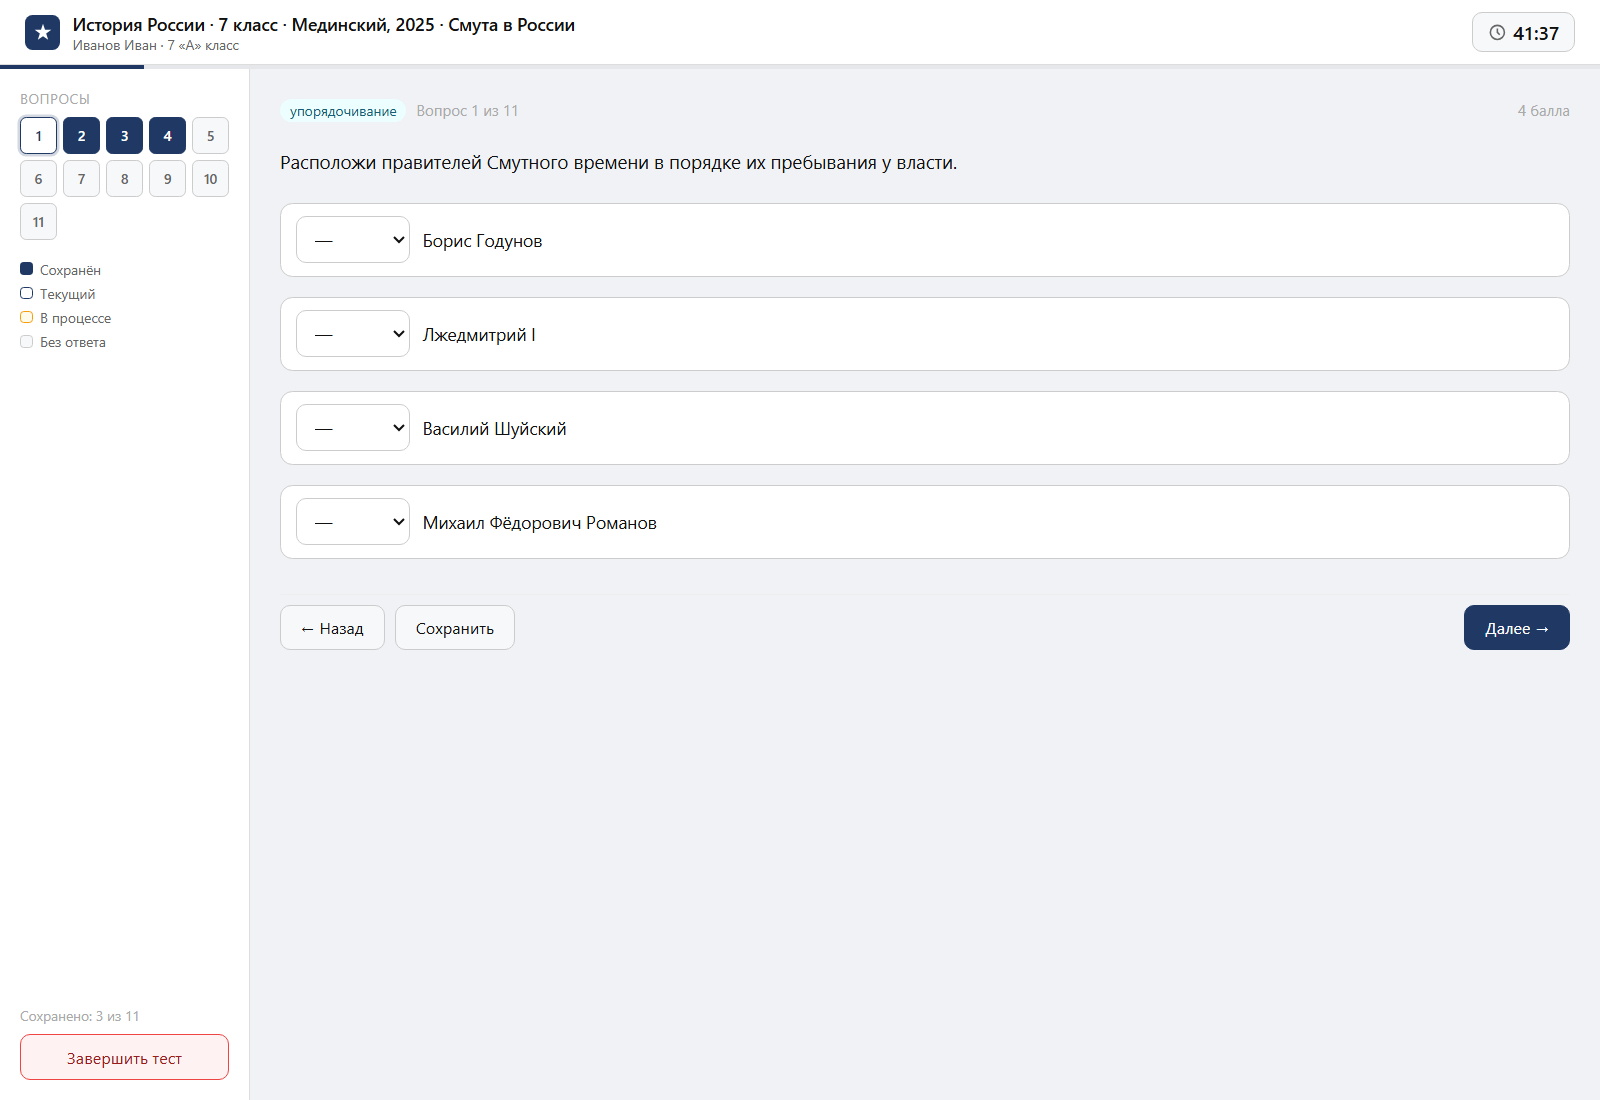Click the упорядочивание question type tag
The width and height of the screenshot is (1600, 1100).
[343, 111]
